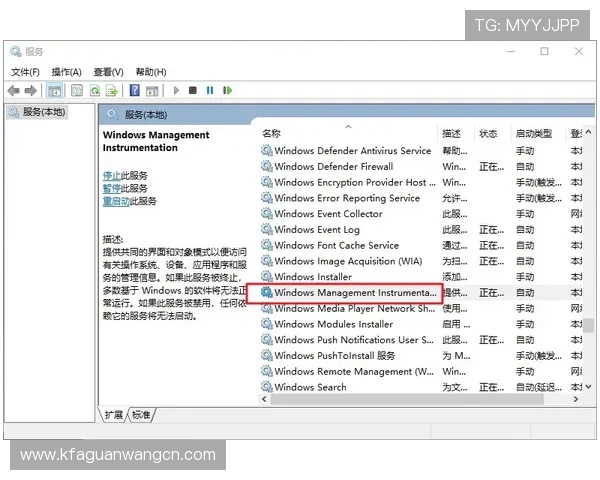Click the Refresh toolbar icon
The height and width of the screenshot is (480, 600).
click(x=95, y=91)
